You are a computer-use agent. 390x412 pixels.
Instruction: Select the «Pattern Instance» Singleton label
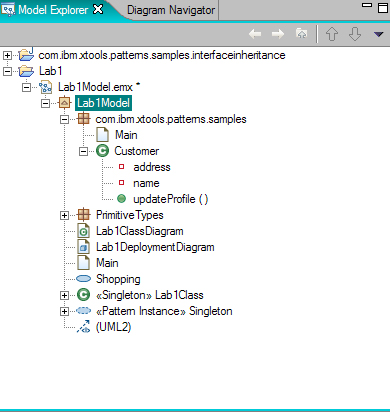(164, 311)
